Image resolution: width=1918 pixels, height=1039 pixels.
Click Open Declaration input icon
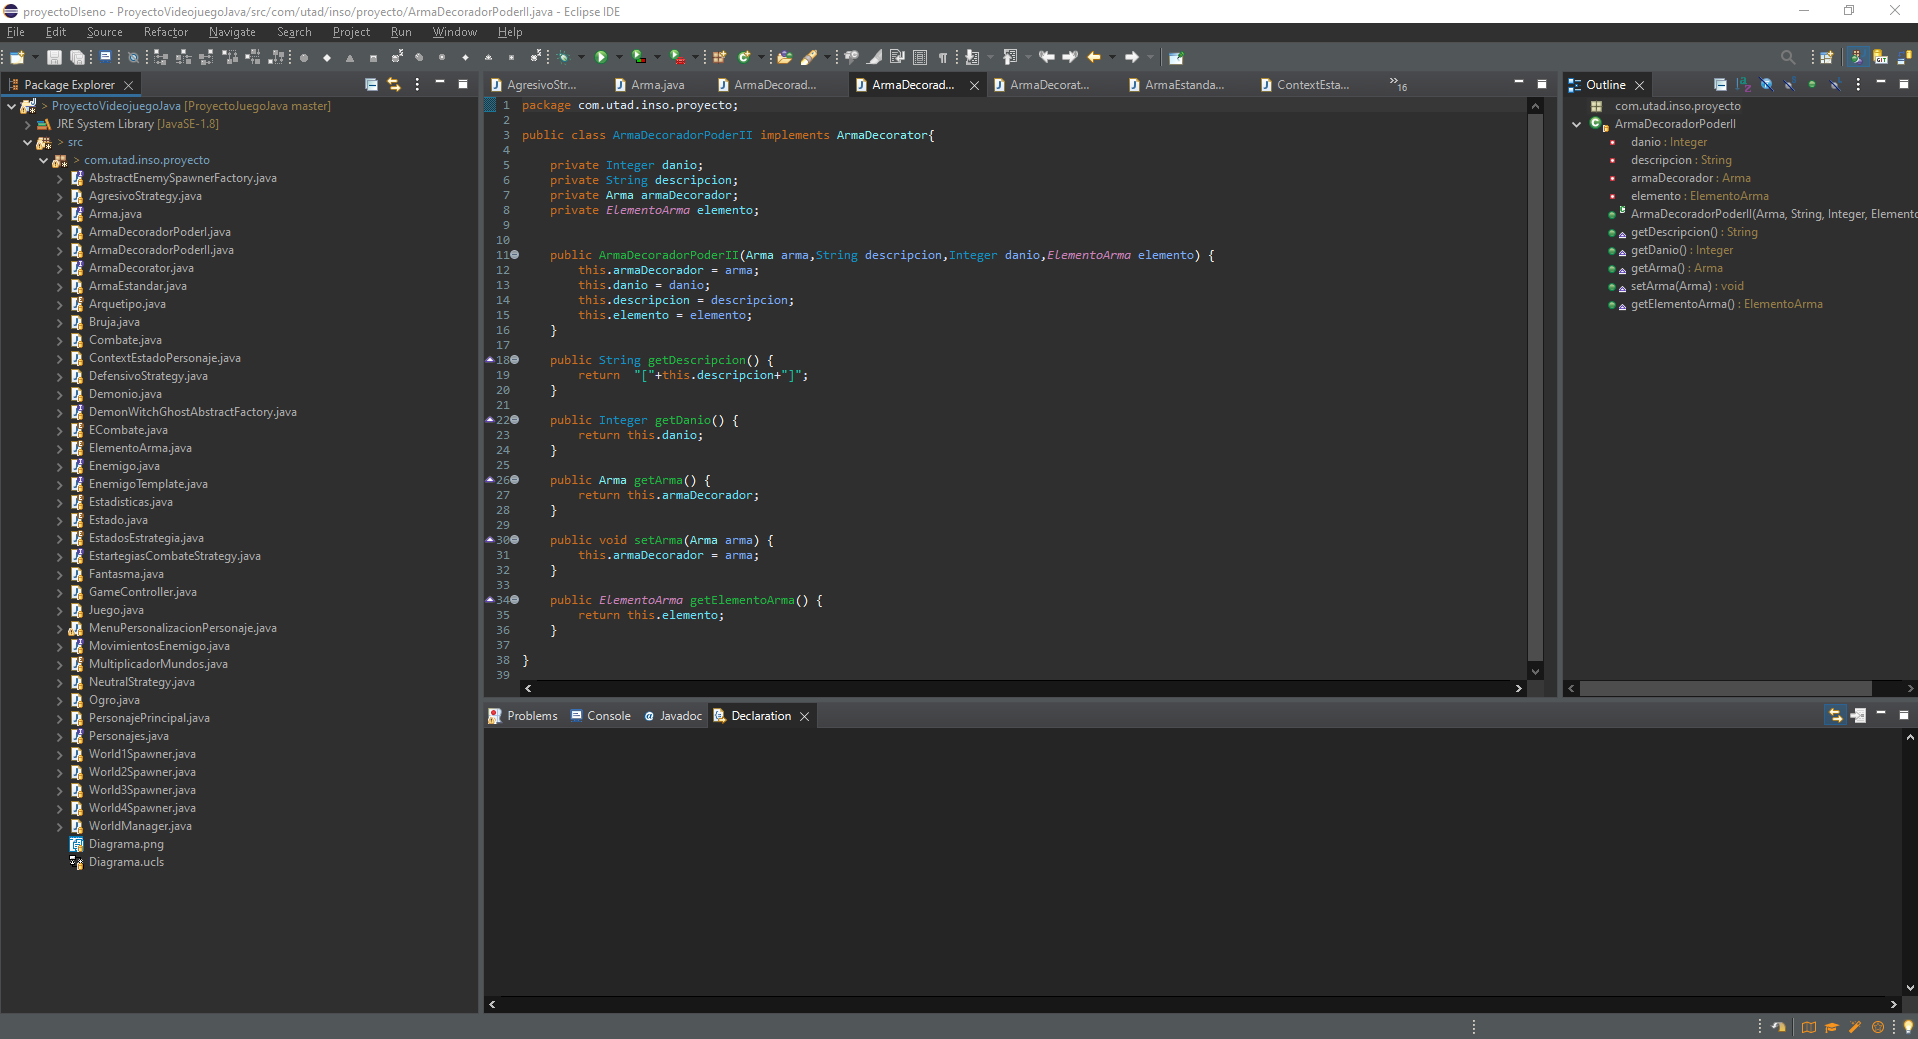click(x=1858, y=716)
